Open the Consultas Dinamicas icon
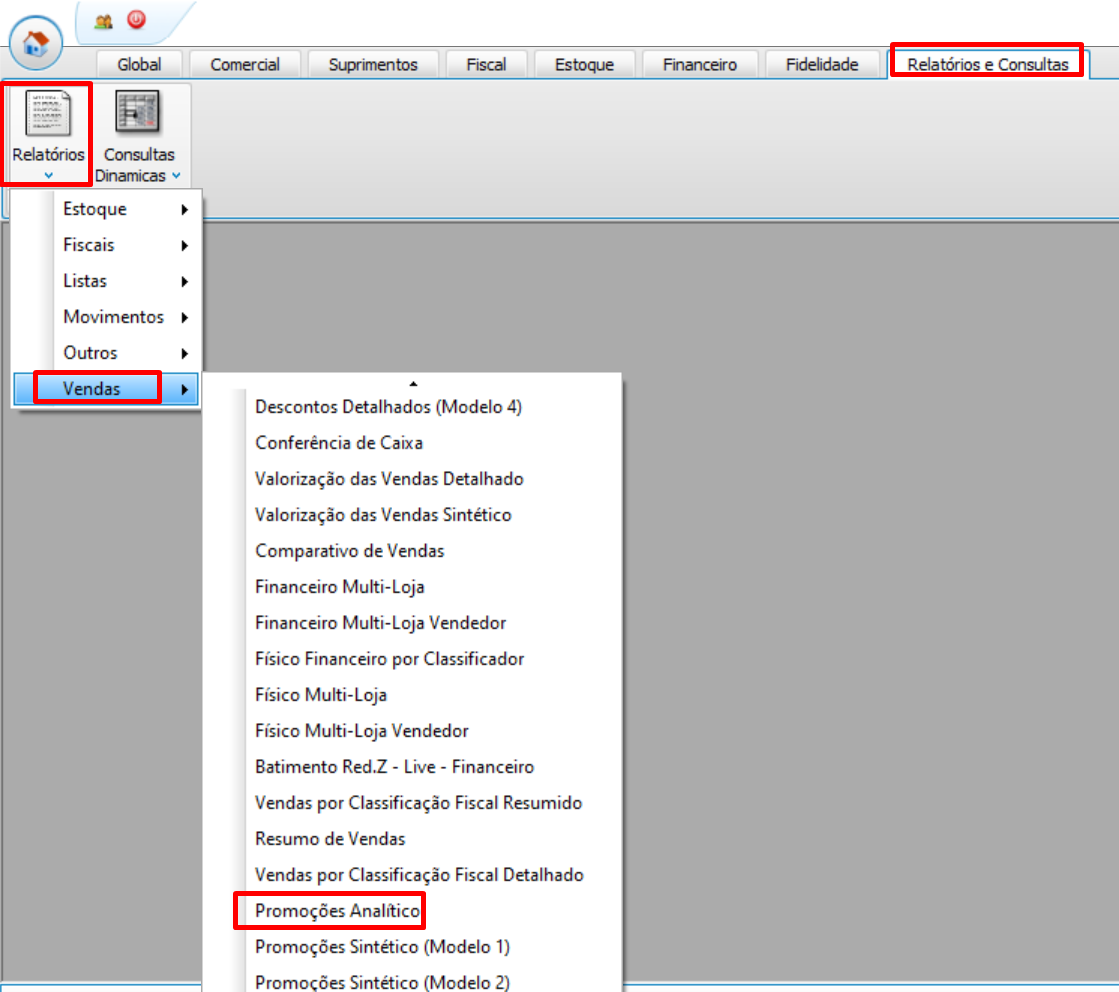1119x992 pixels. pos(138,112)
